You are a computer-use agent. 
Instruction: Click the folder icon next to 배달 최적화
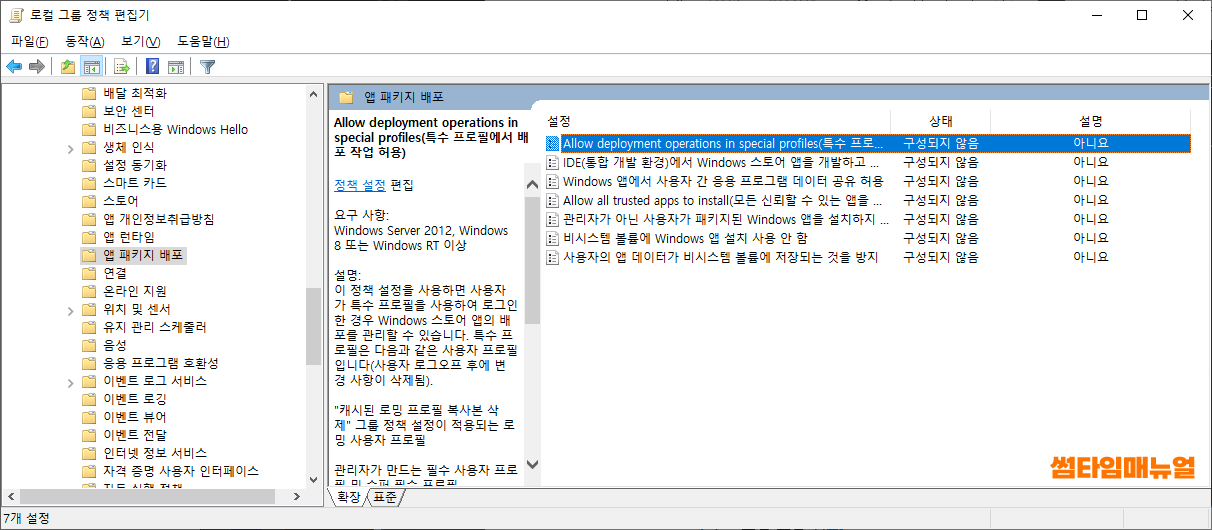[x=88, y=93]
